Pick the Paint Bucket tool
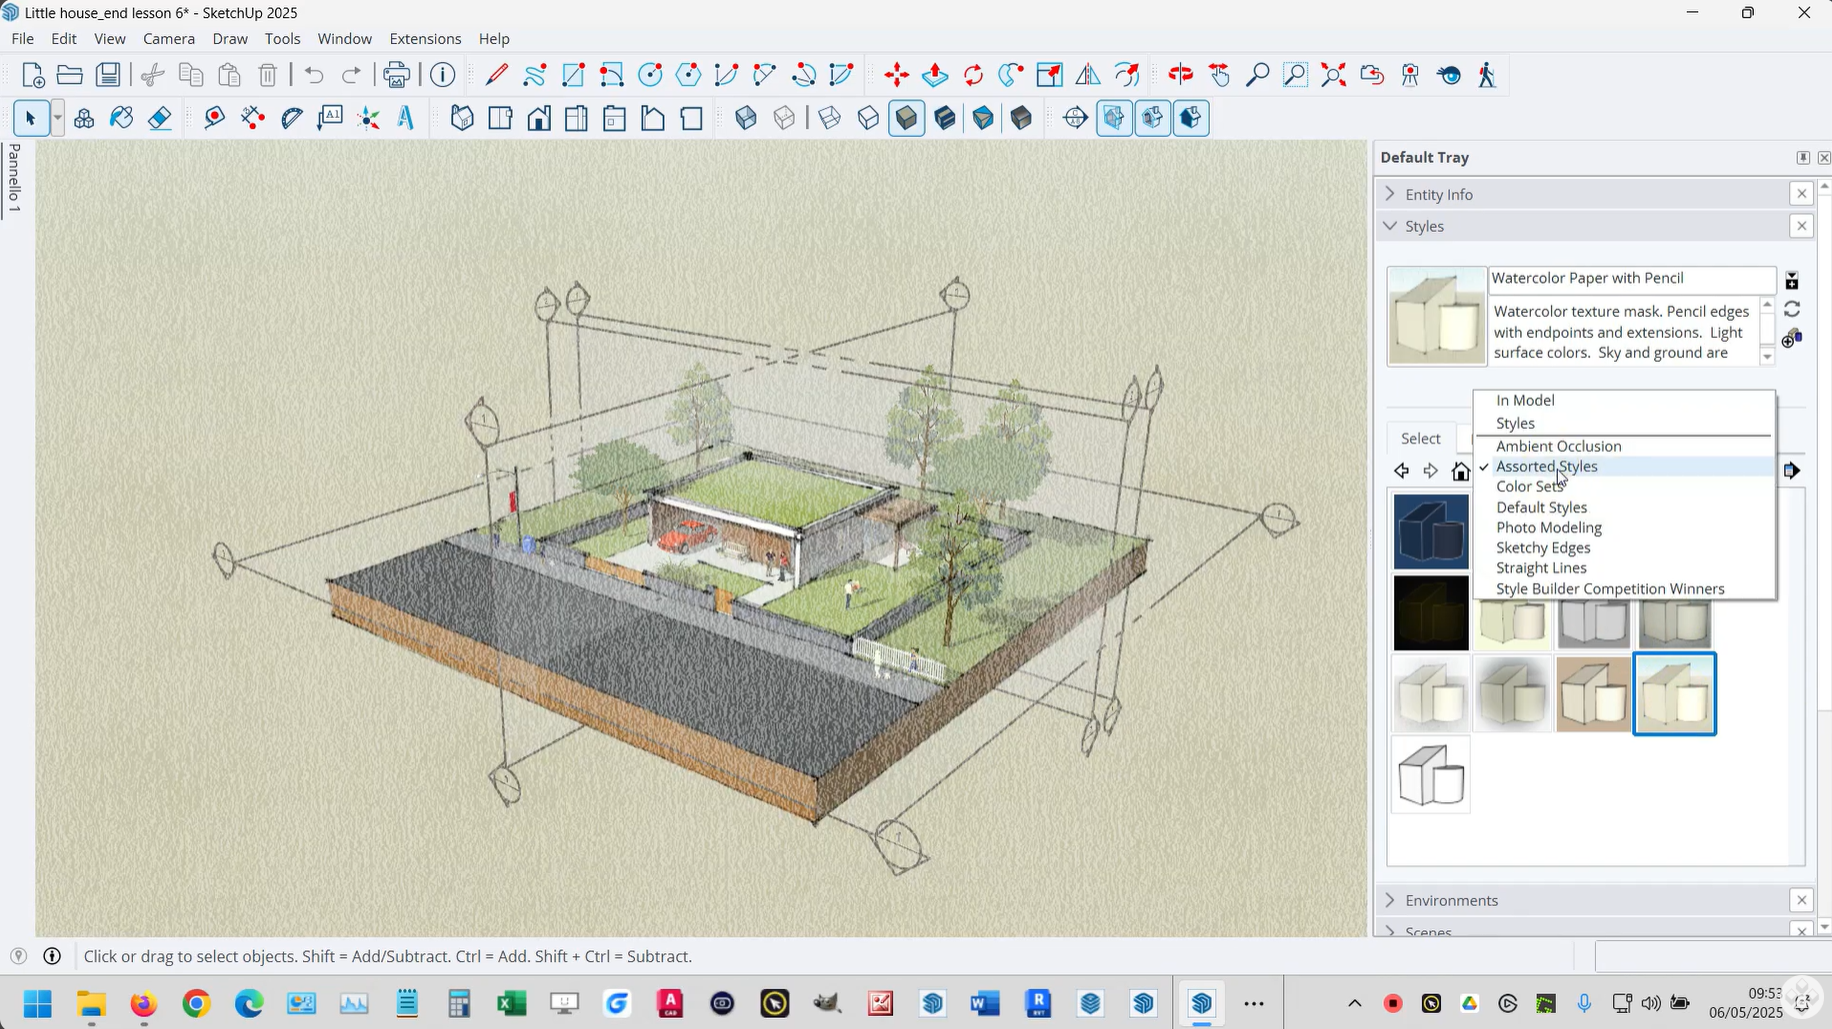 click(x=122, y=118)
